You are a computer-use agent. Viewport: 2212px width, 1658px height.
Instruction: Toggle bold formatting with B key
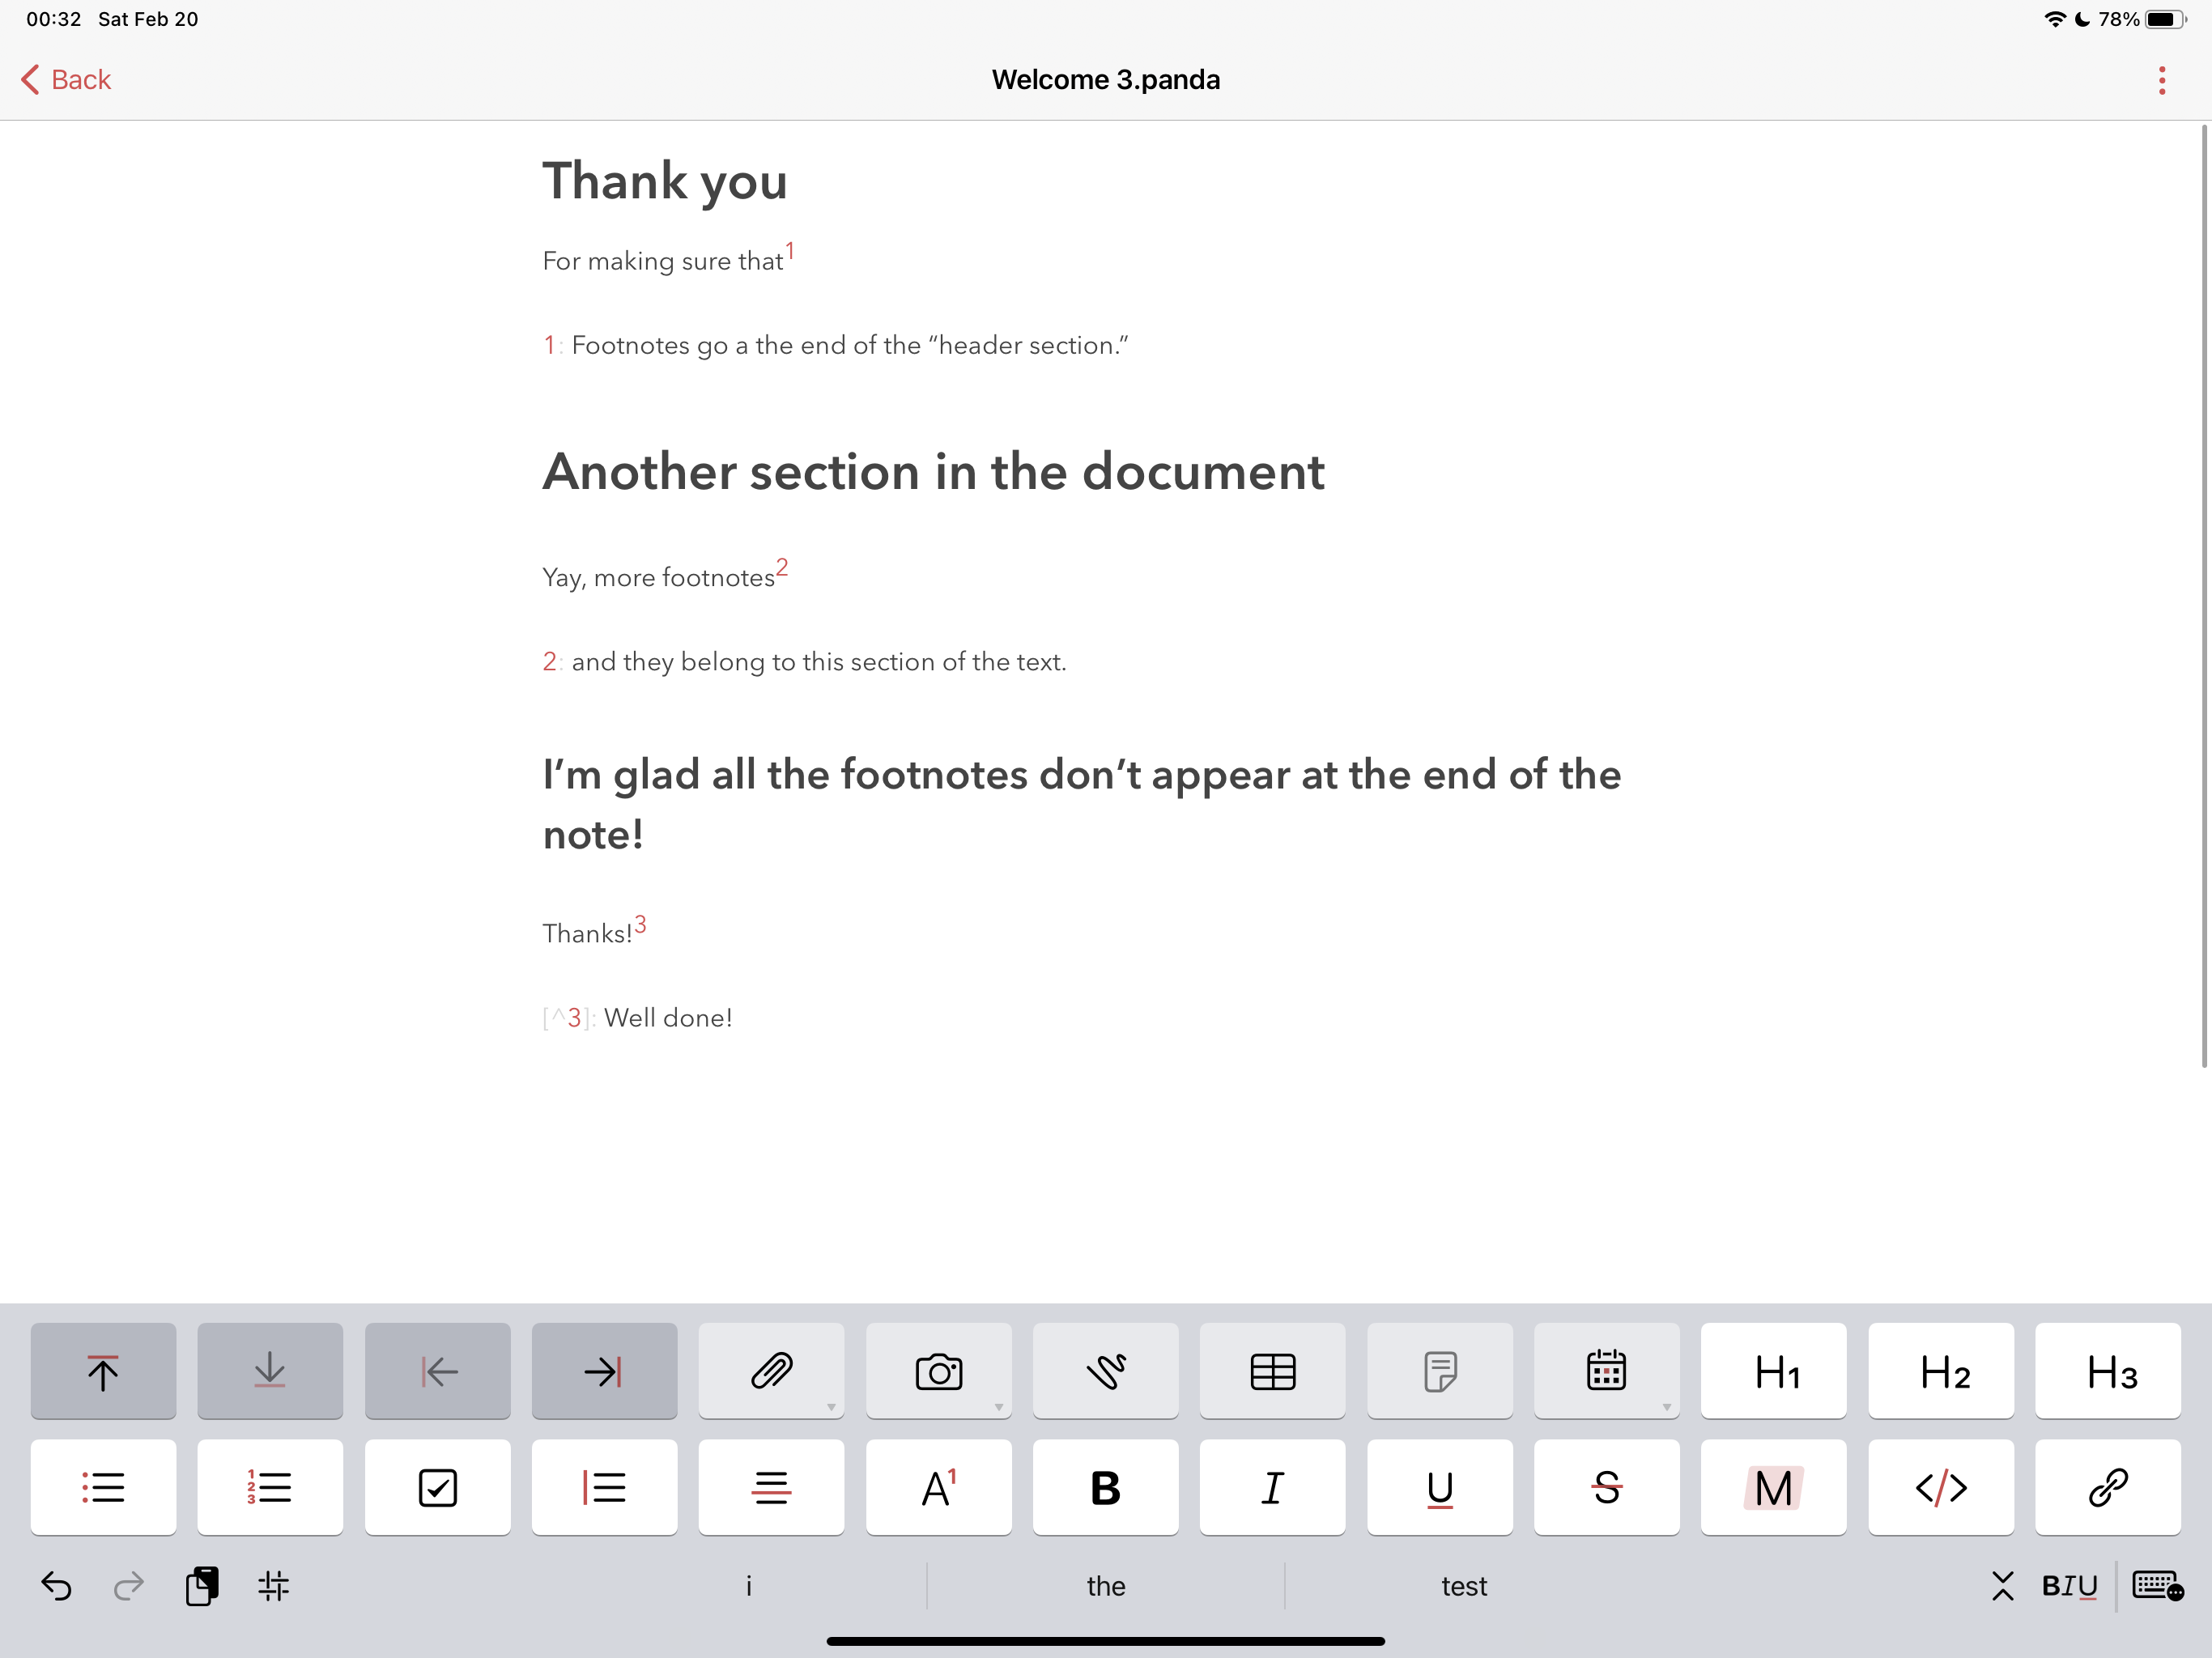point(1105,1487)
